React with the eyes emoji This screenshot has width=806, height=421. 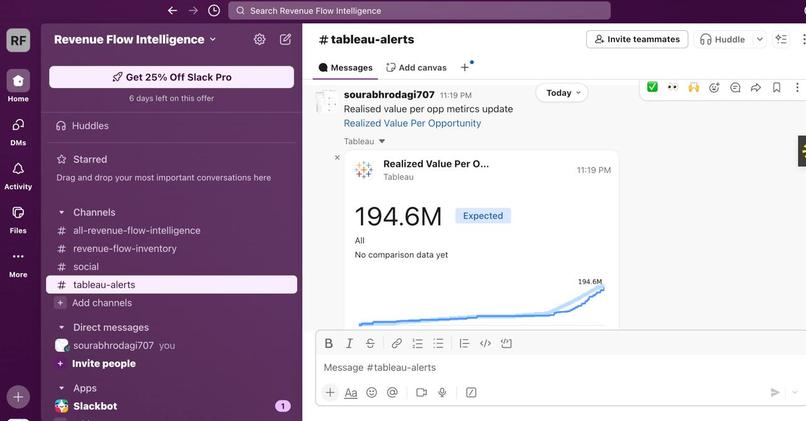673,87
